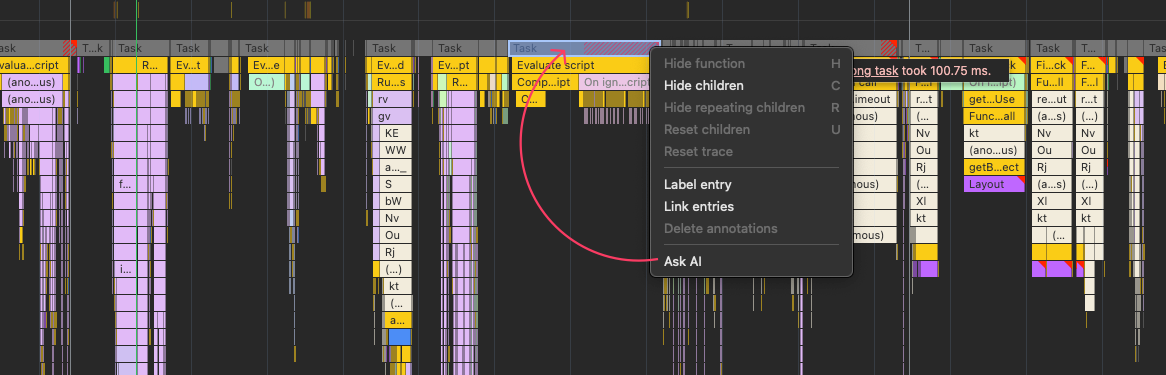
Task: Click the T...k task bar
Action: click(93, 48)
